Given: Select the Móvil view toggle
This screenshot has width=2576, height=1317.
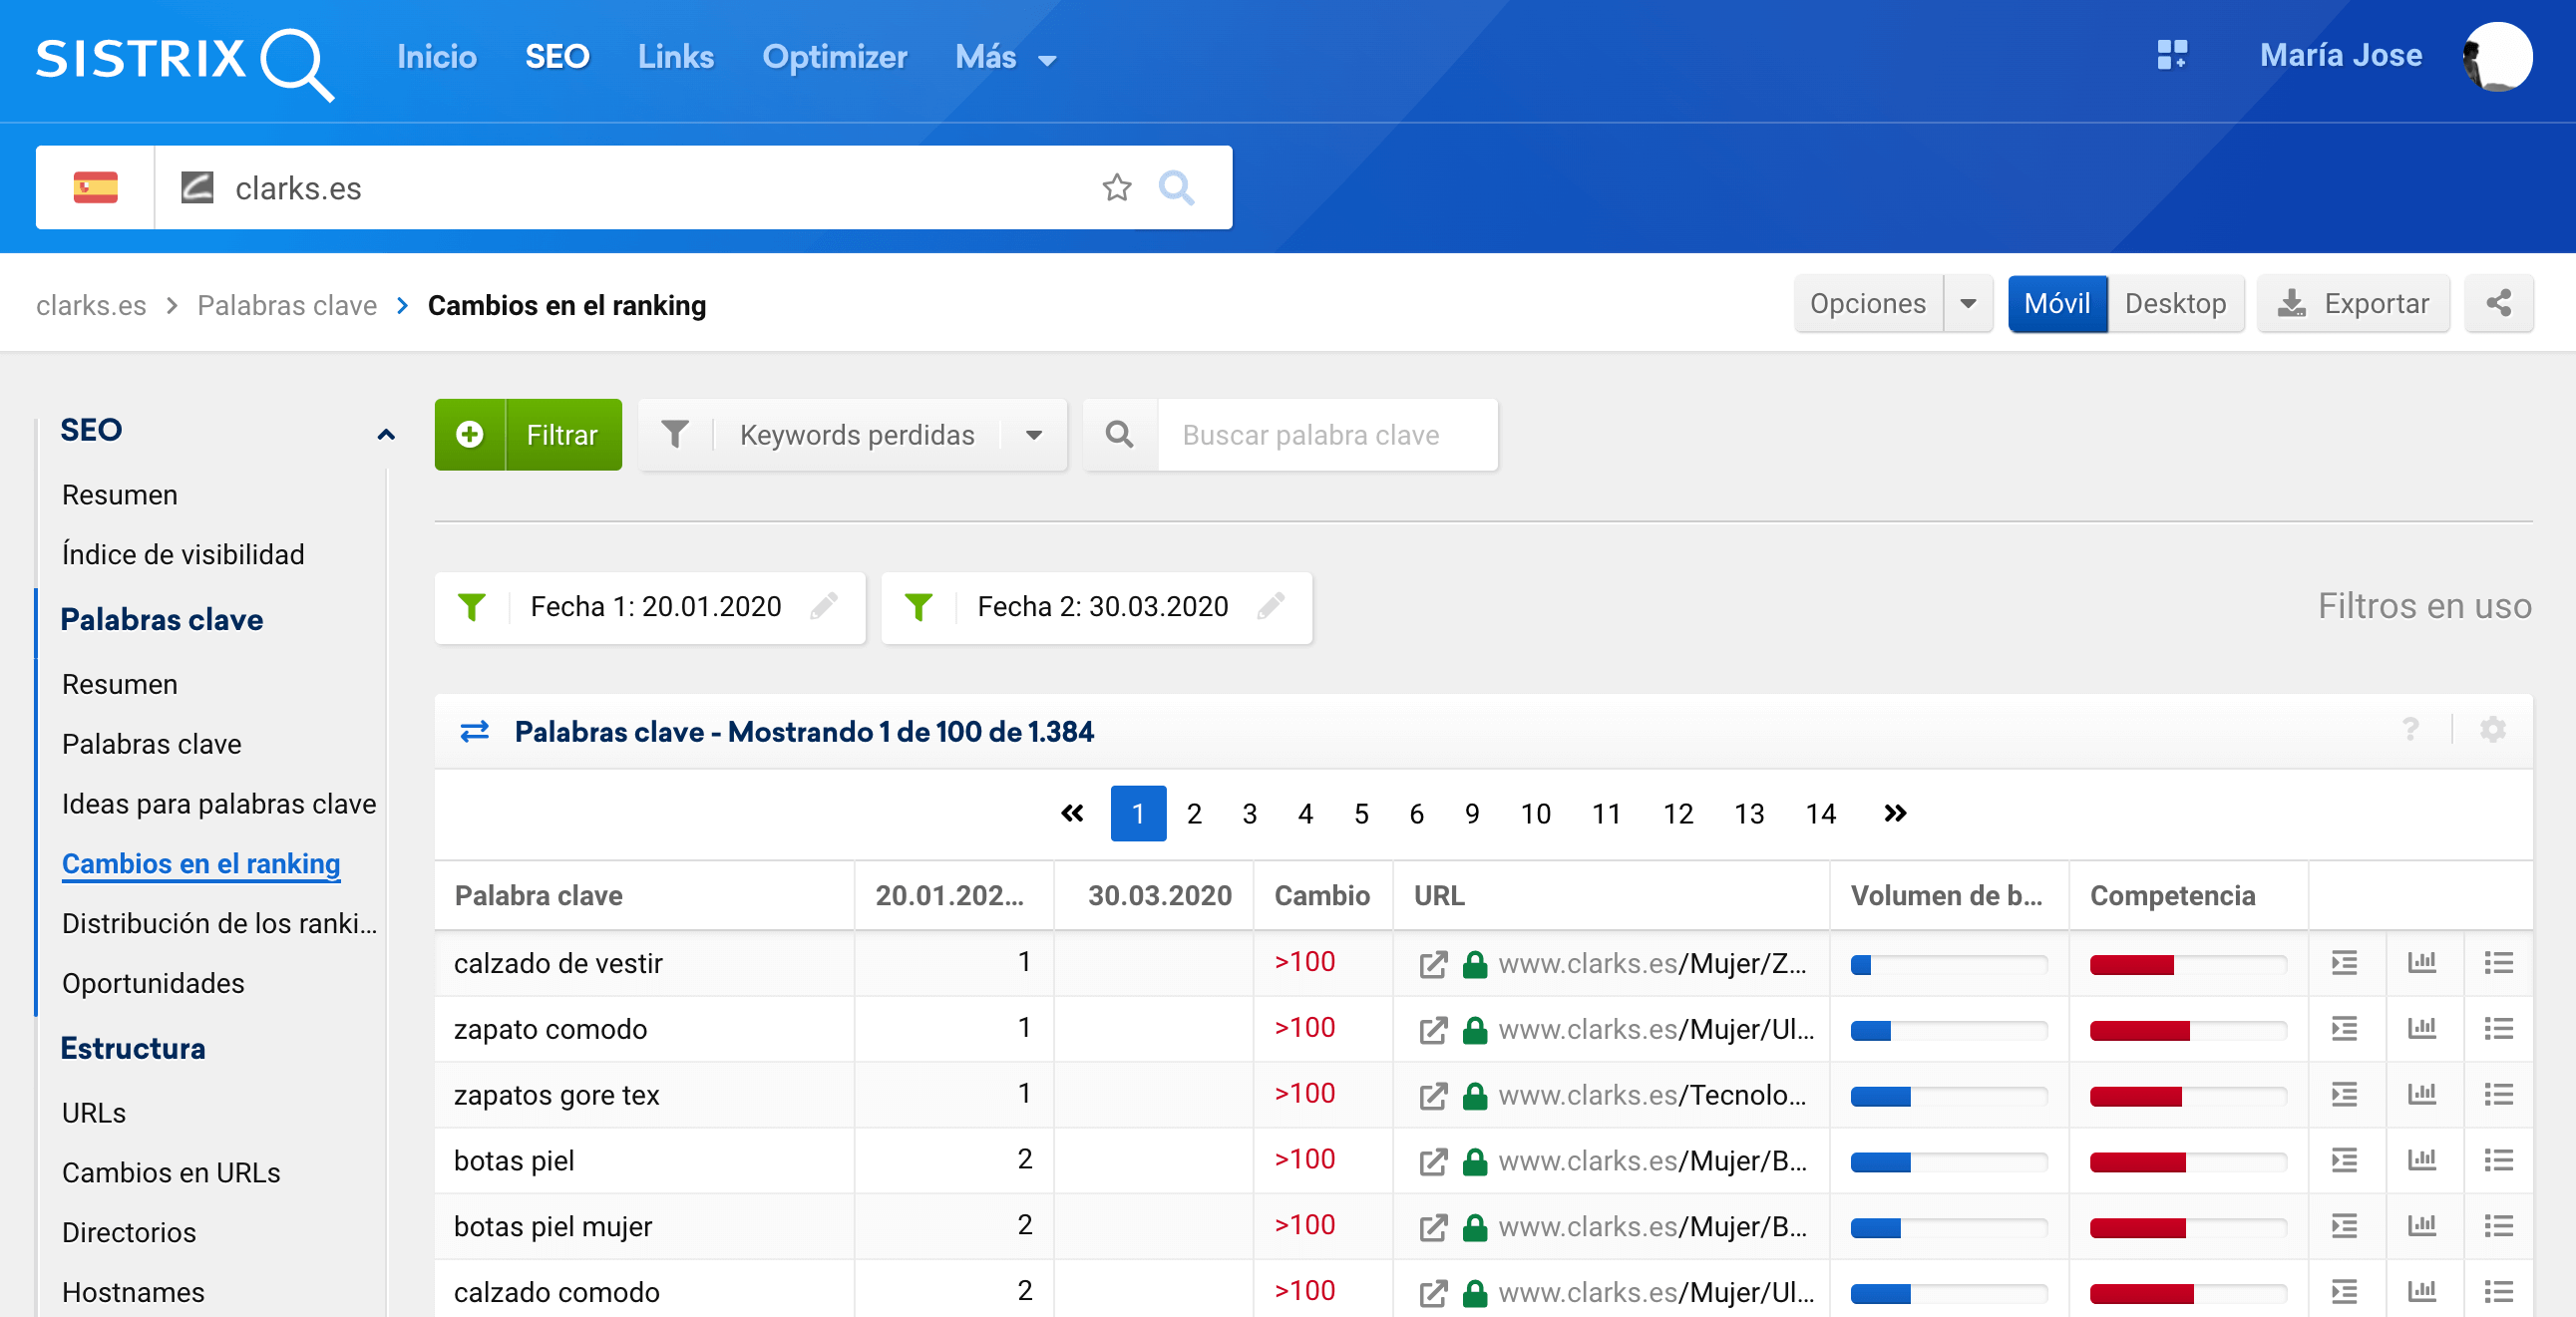Looking at the screenshot, I should tap(2056, 303).
